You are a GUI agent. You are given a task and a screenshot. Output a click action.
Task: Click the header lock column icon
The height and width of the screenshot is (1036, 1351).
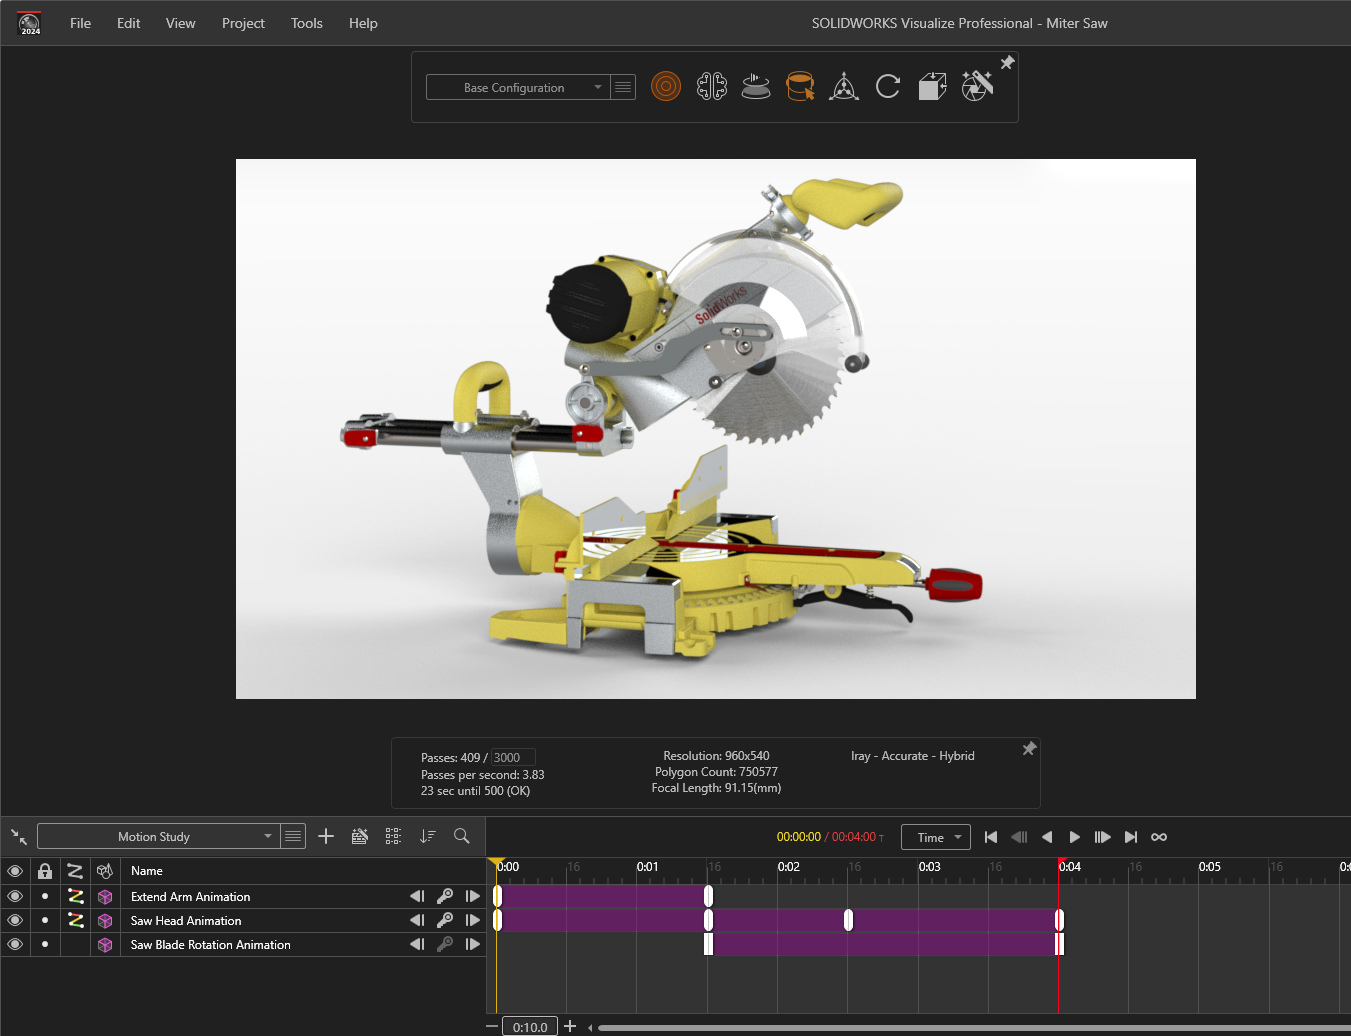[45, 871]
